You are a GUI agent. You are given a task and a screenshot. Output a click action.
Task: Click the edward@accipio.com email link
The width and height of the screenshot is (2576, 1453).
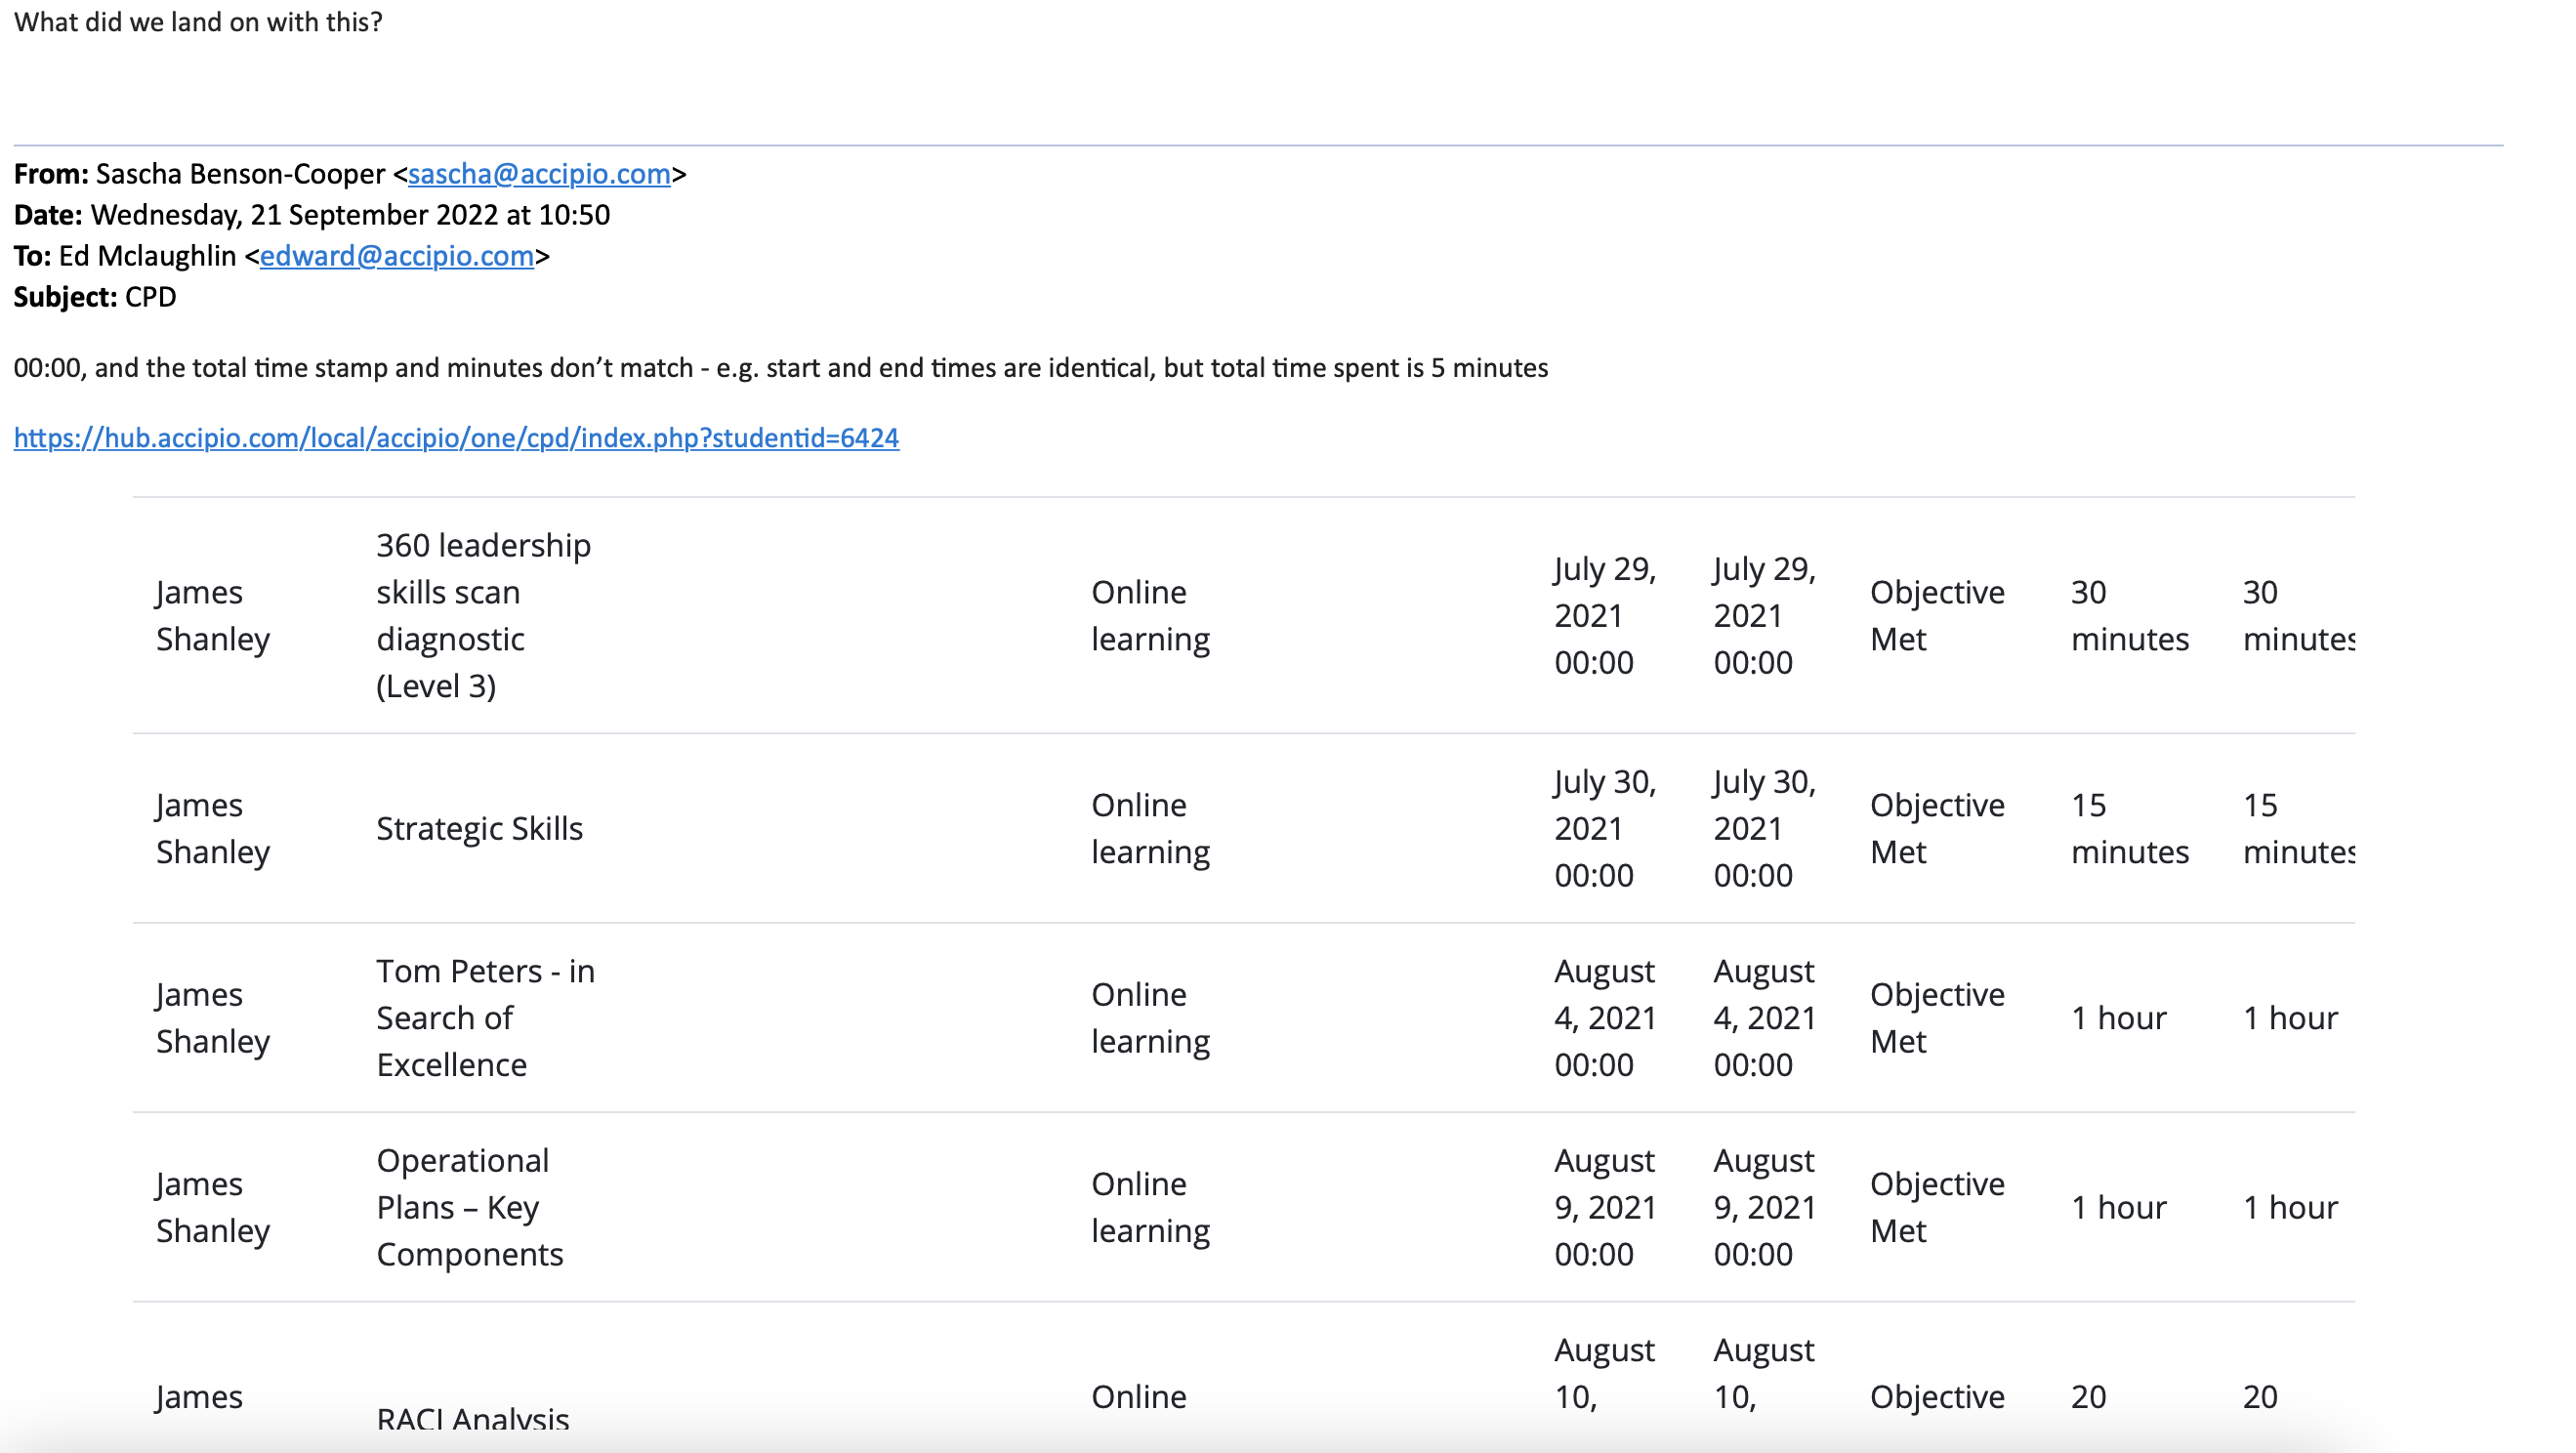(x=396, y=256)
